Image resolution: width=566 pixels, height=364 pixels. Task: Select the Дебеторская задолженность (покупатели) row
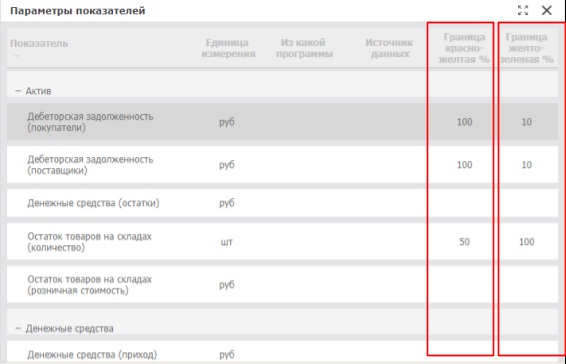pos(282,122)
